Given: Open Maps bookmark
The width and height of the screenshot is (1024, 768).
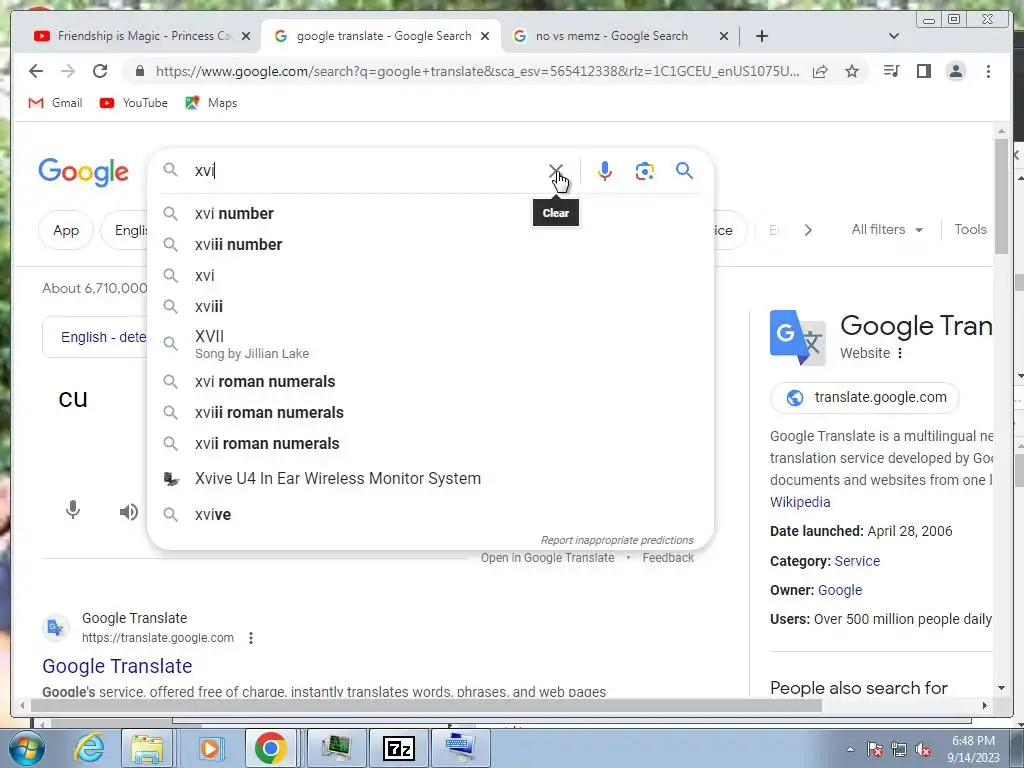Looking at the screenshot, I should point(211,103).
